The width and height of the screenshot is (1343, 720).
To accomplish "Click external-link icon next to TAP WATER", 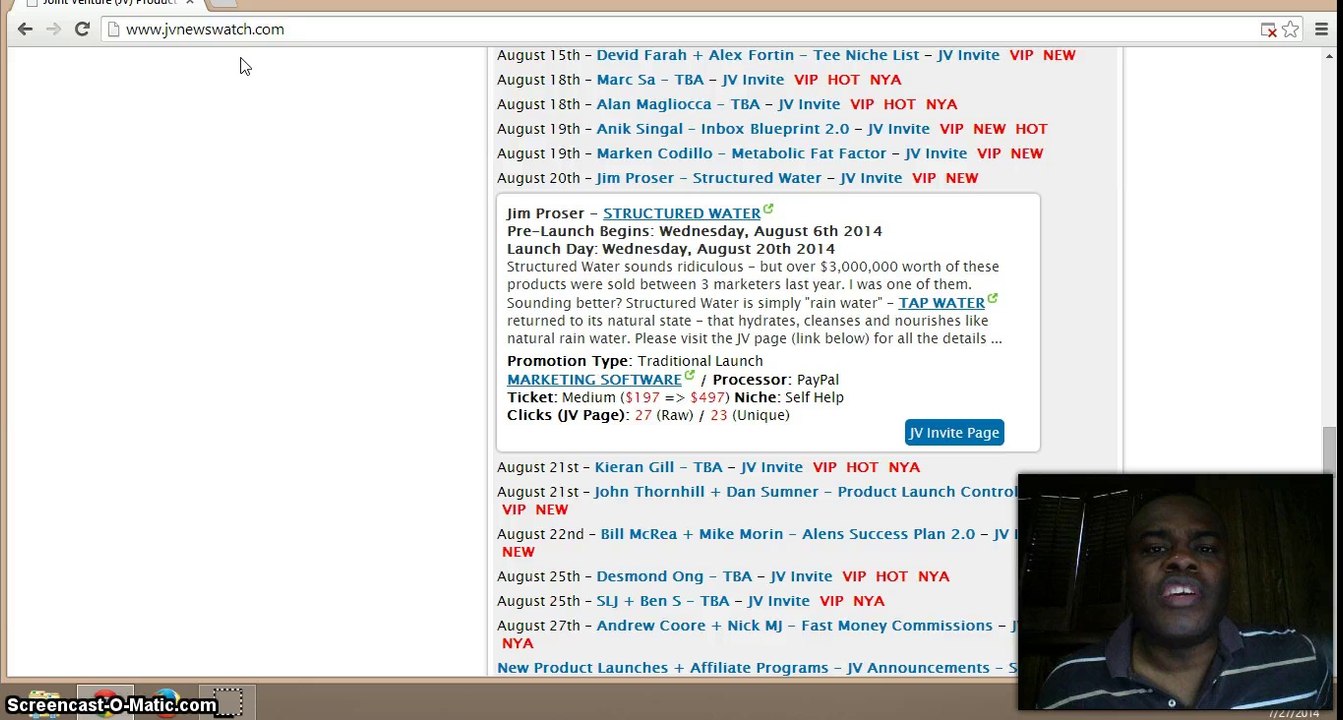I will pyautogui.click(x=992, y=298).
